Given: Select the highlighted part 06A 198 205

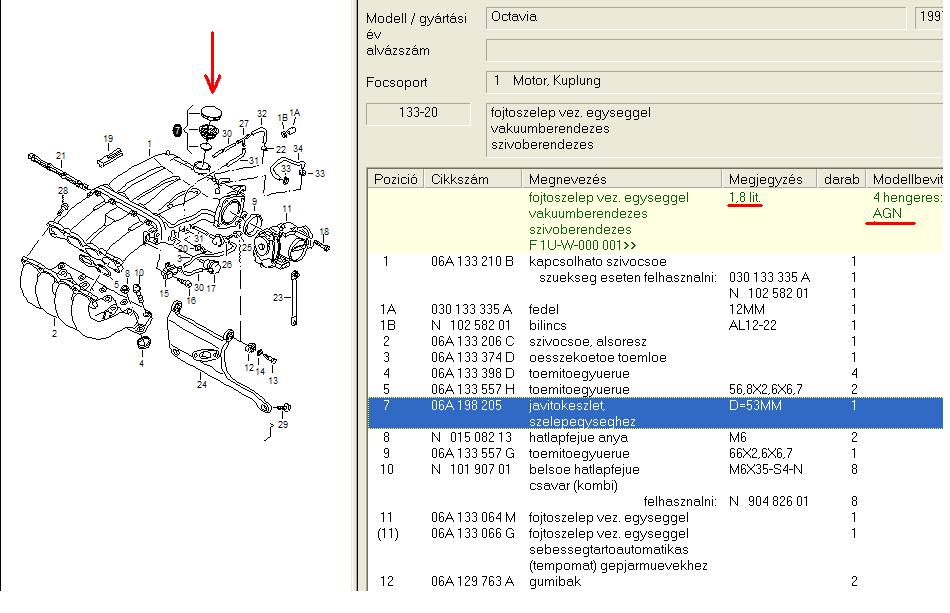Looking at the screenshot, I should click(467, 406).
